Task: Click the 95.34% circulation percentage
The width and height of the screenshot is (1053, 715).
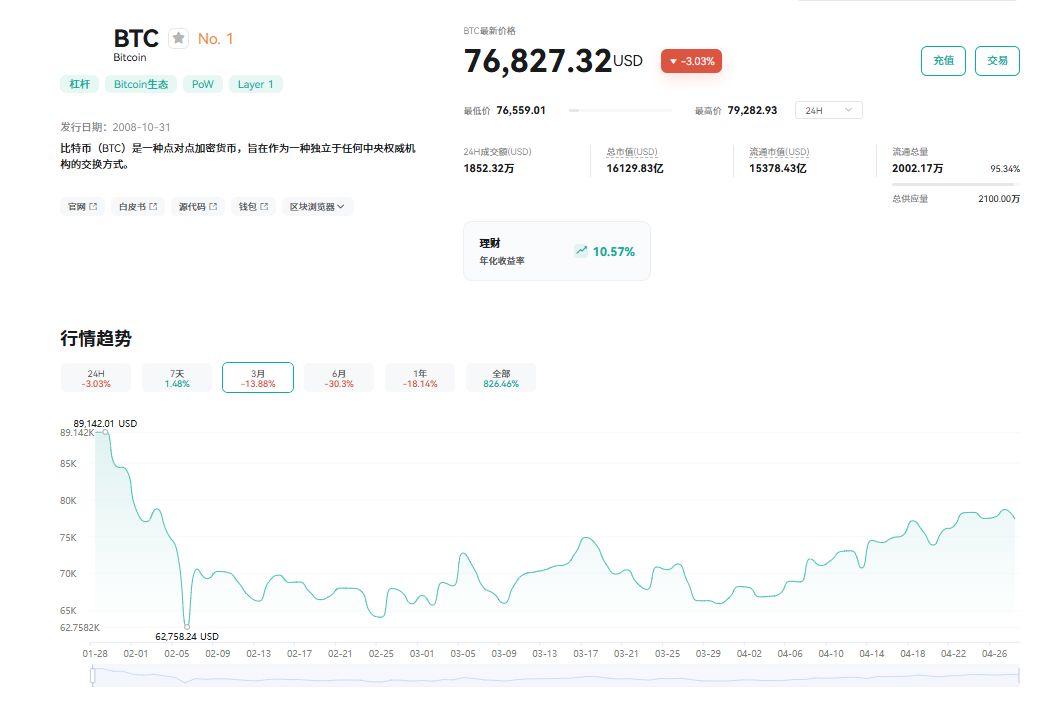Action: click(x=1005, y=169)
